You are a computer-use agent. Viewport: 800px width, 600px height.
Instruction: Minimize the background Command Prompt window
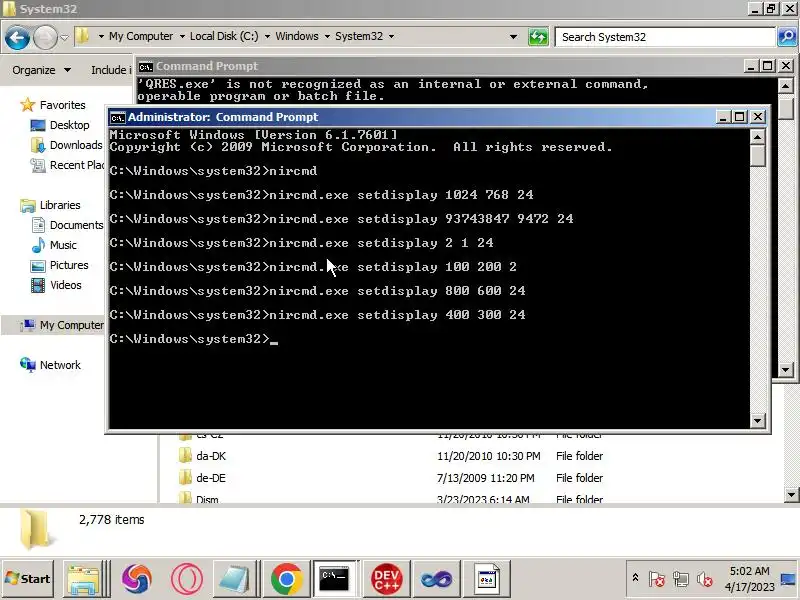pos(751,66)
